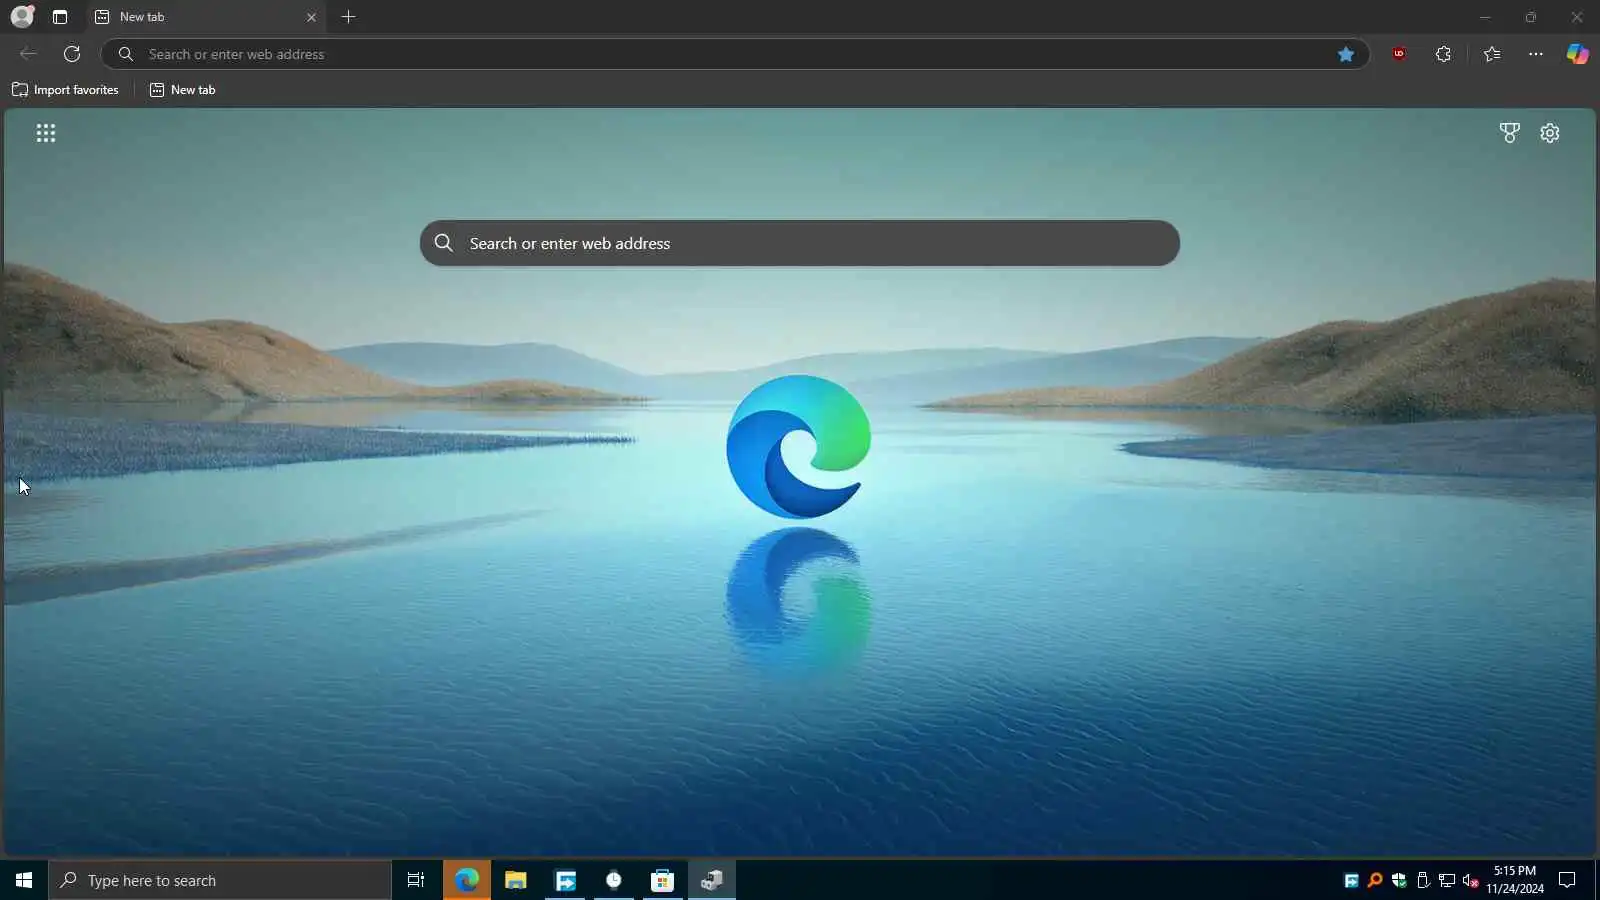Open the clock and date flyout
Screen dimensions: 1600x900
coord(1515,880)
